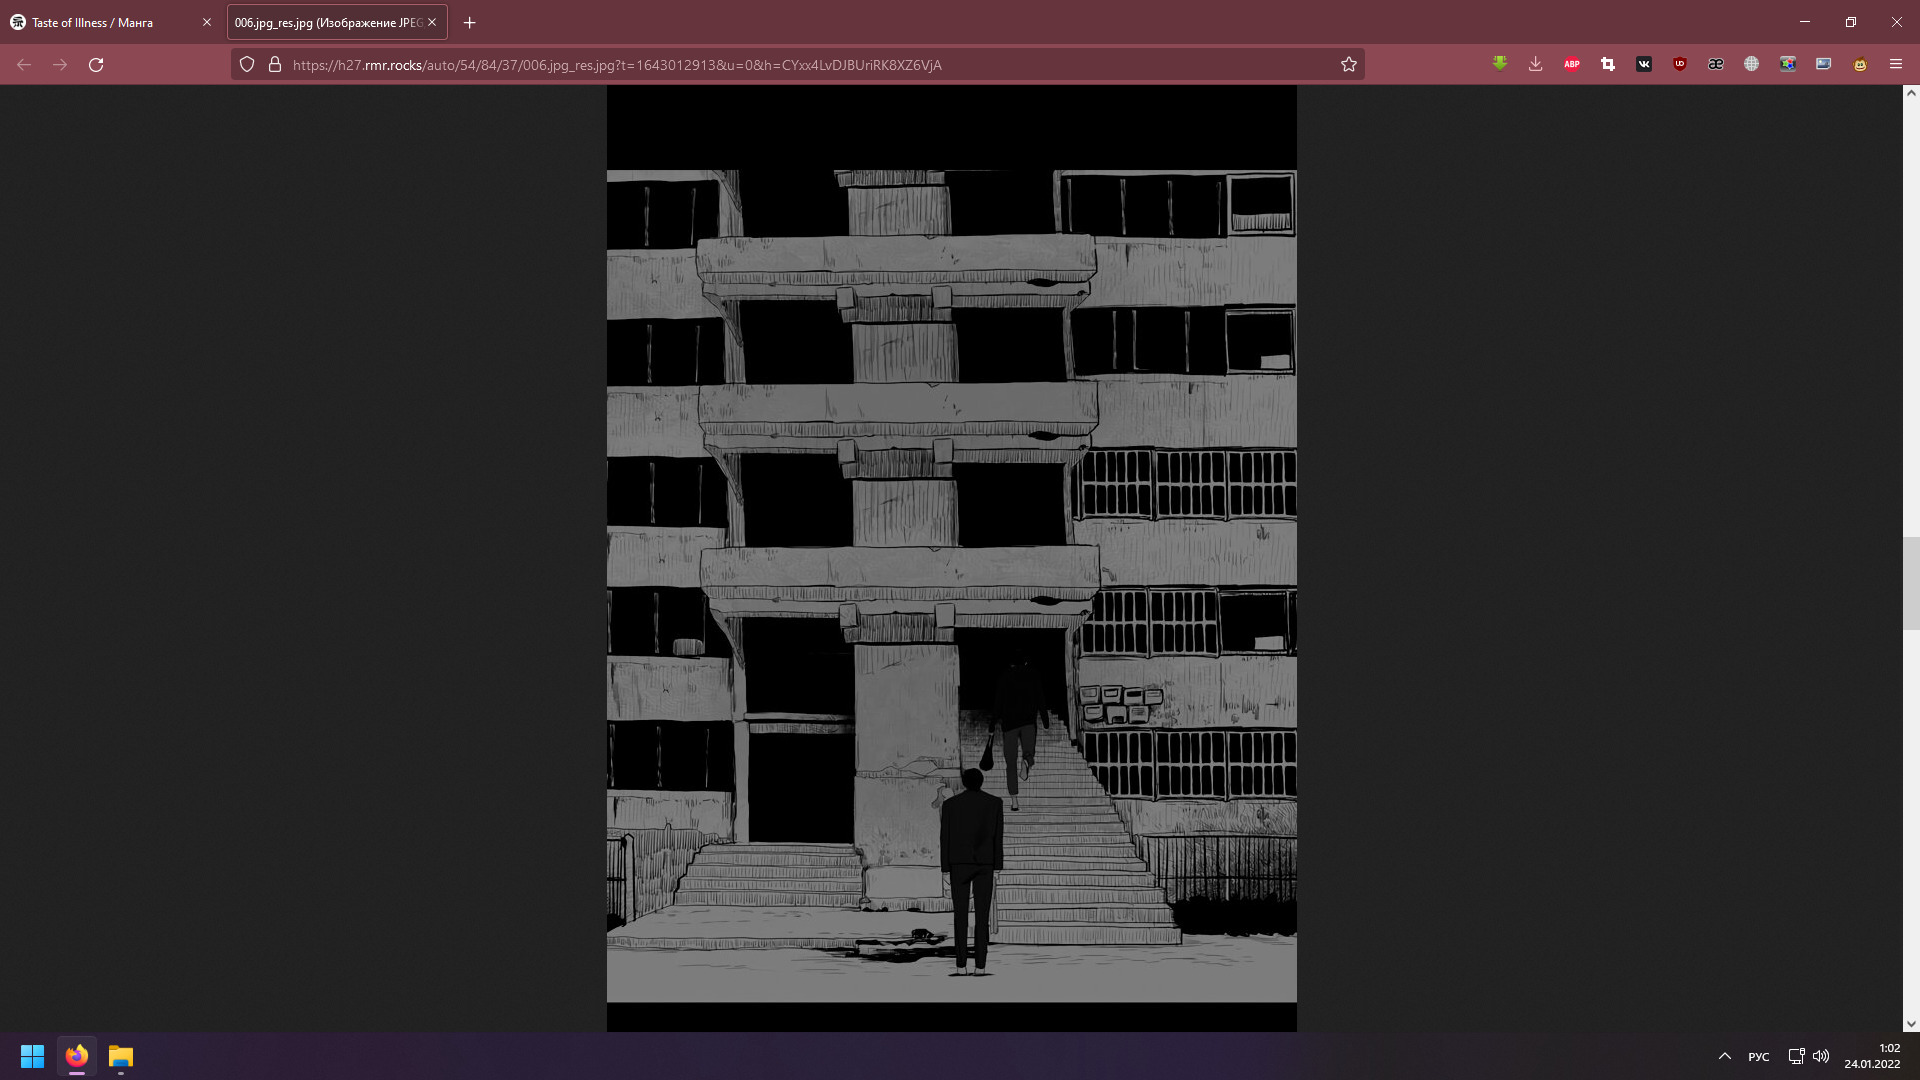Screen dimensions: 1920x1080
Task: Click the Adblock Plus extension icon
Action: (1571, 64)
